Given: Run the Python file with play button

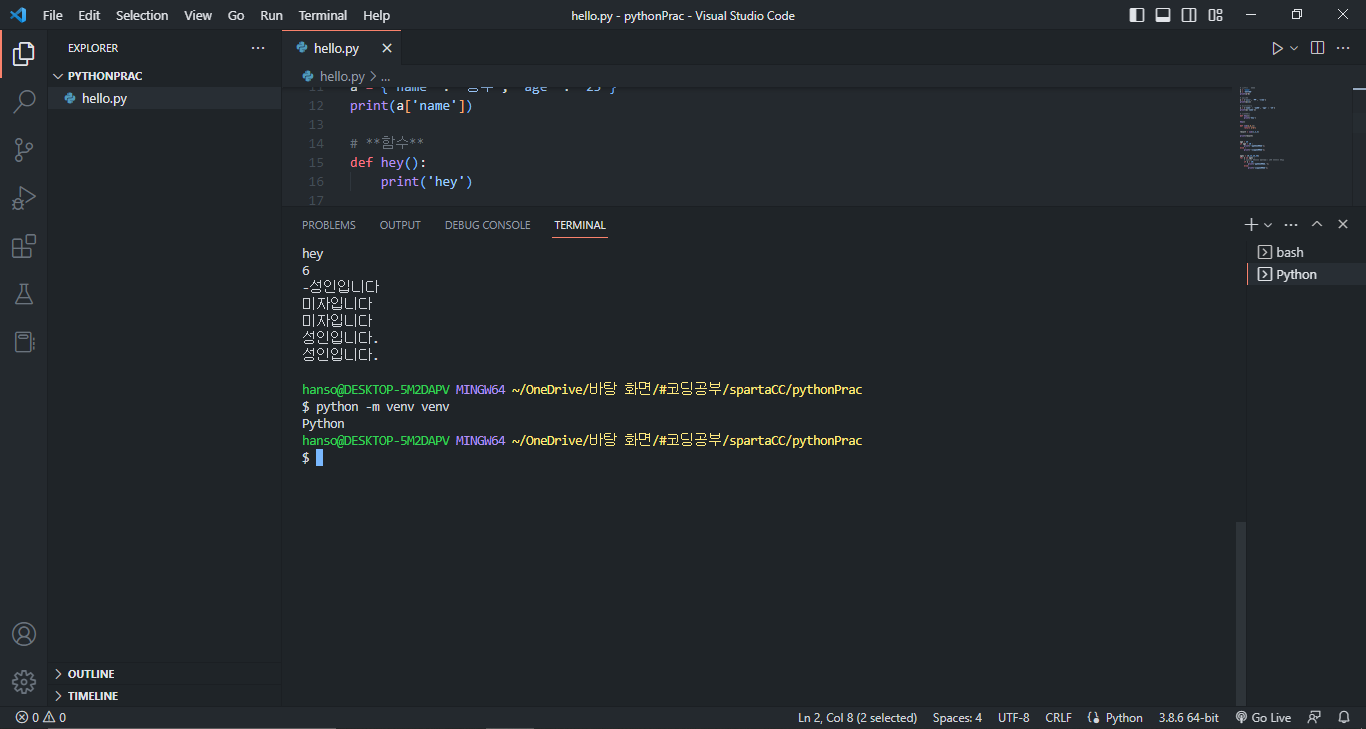Looking at the screenshot, I should click(1277, 48).
